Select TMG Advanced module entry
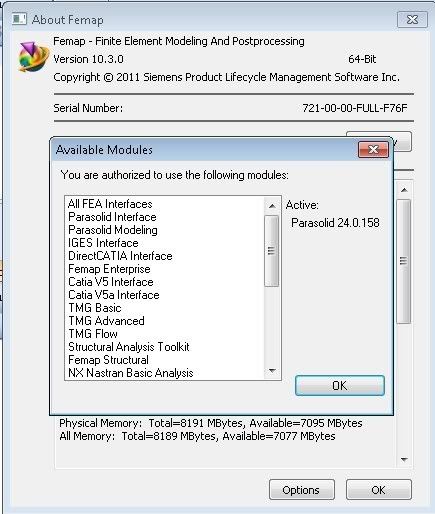Screen dimensions: 435x514 click(106, 321)
